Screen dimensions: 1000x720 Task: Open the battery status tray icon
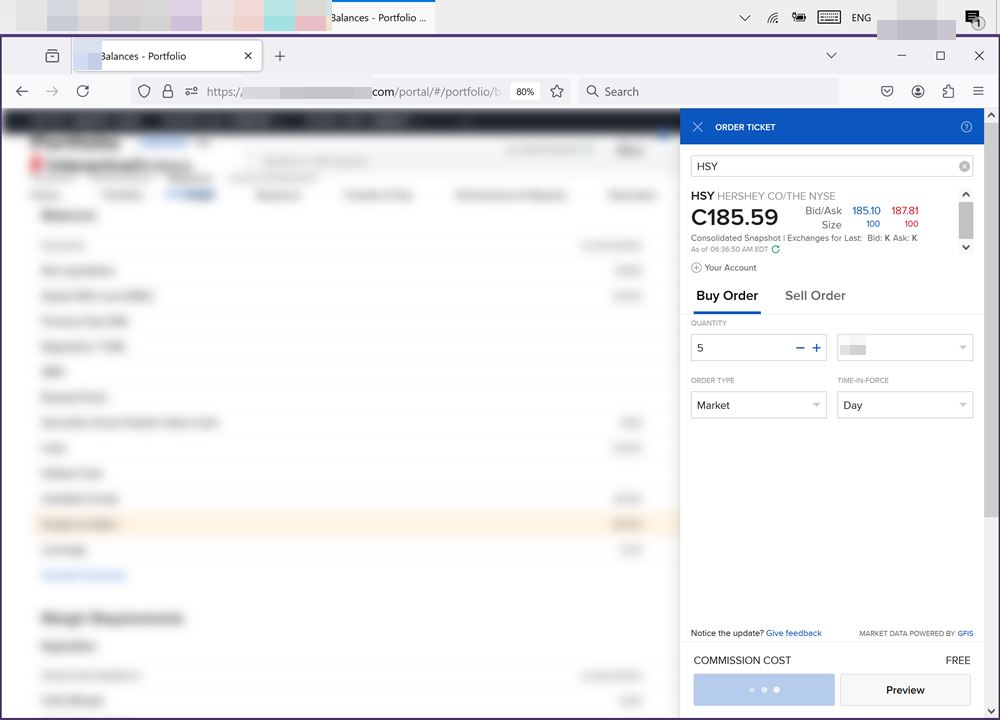tap(798, 17)
